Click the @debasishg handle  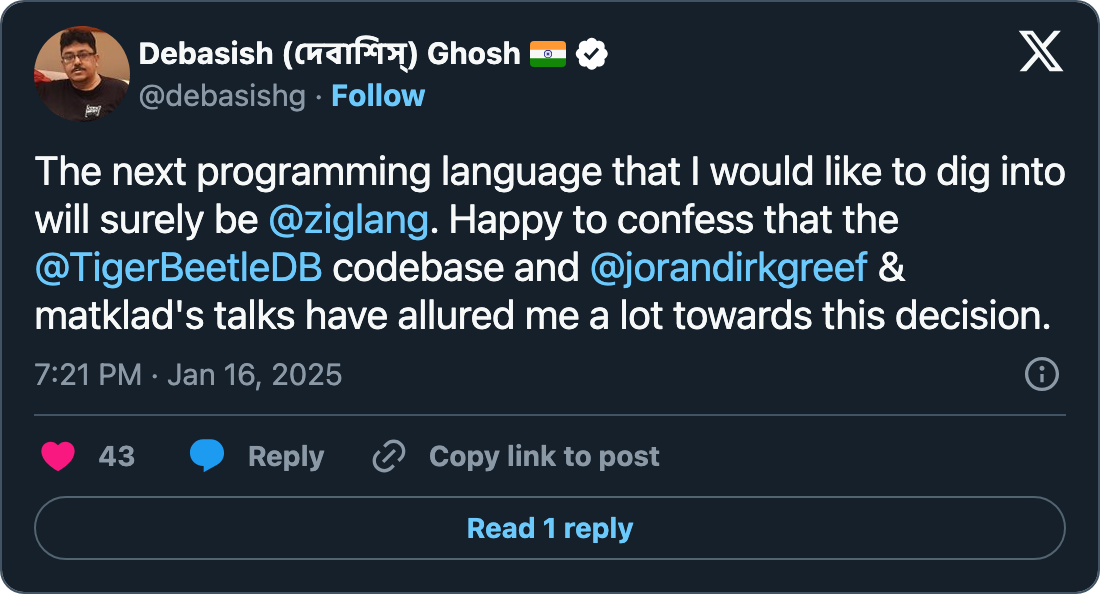point(222,96)
